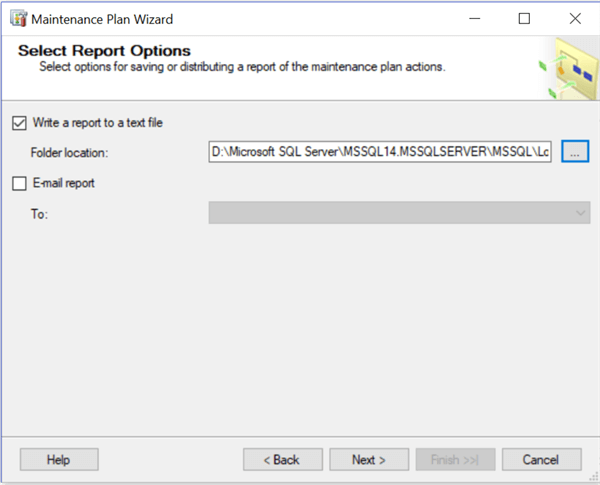Close the wizard with the X button
Image resolution: width=600 pixels, height=485 pixels.
click(575, 19)
